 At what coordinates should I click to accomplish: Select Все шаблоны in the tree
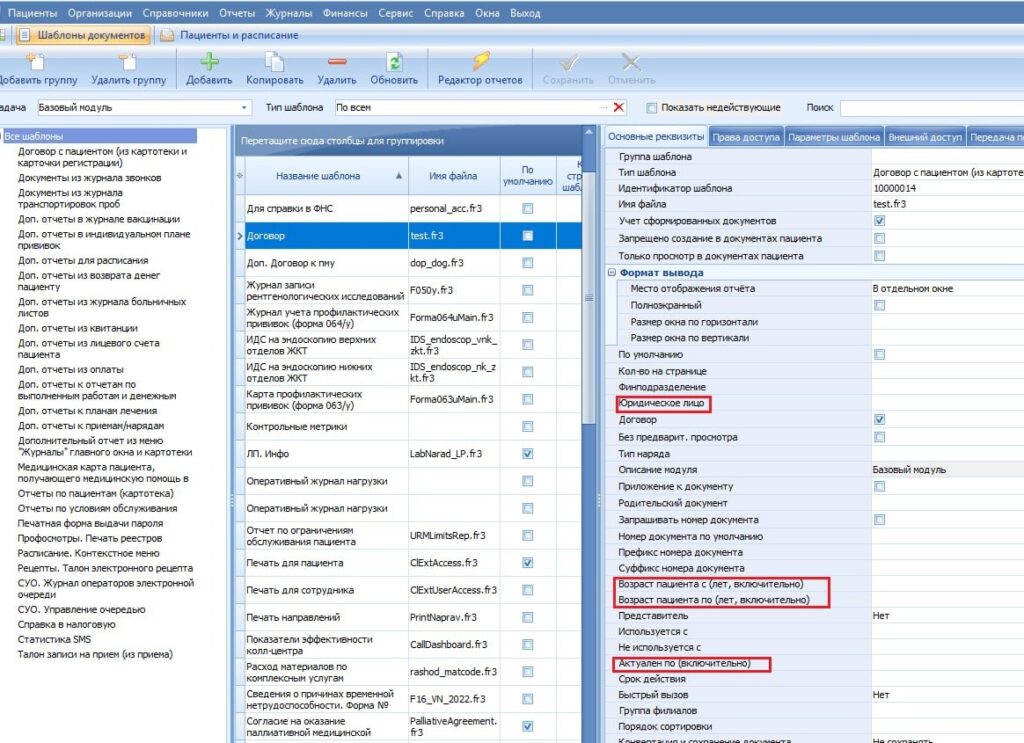tap(99, 136)
